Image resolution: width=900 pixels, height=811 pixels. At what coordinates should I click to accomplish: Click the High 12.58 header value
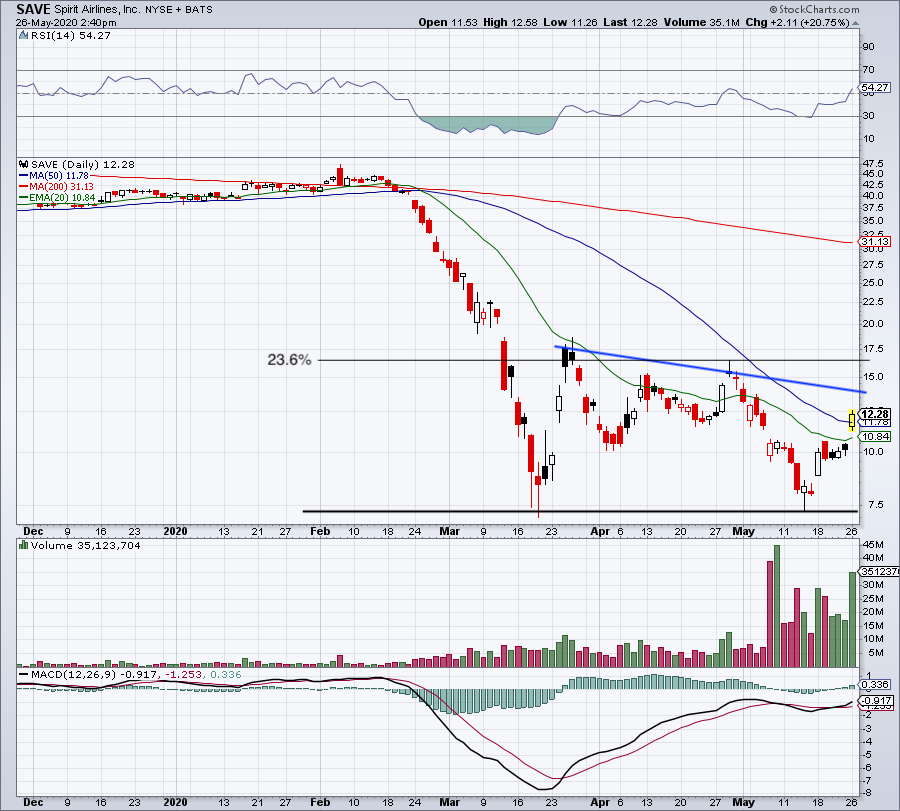click(x=510, y=22)
